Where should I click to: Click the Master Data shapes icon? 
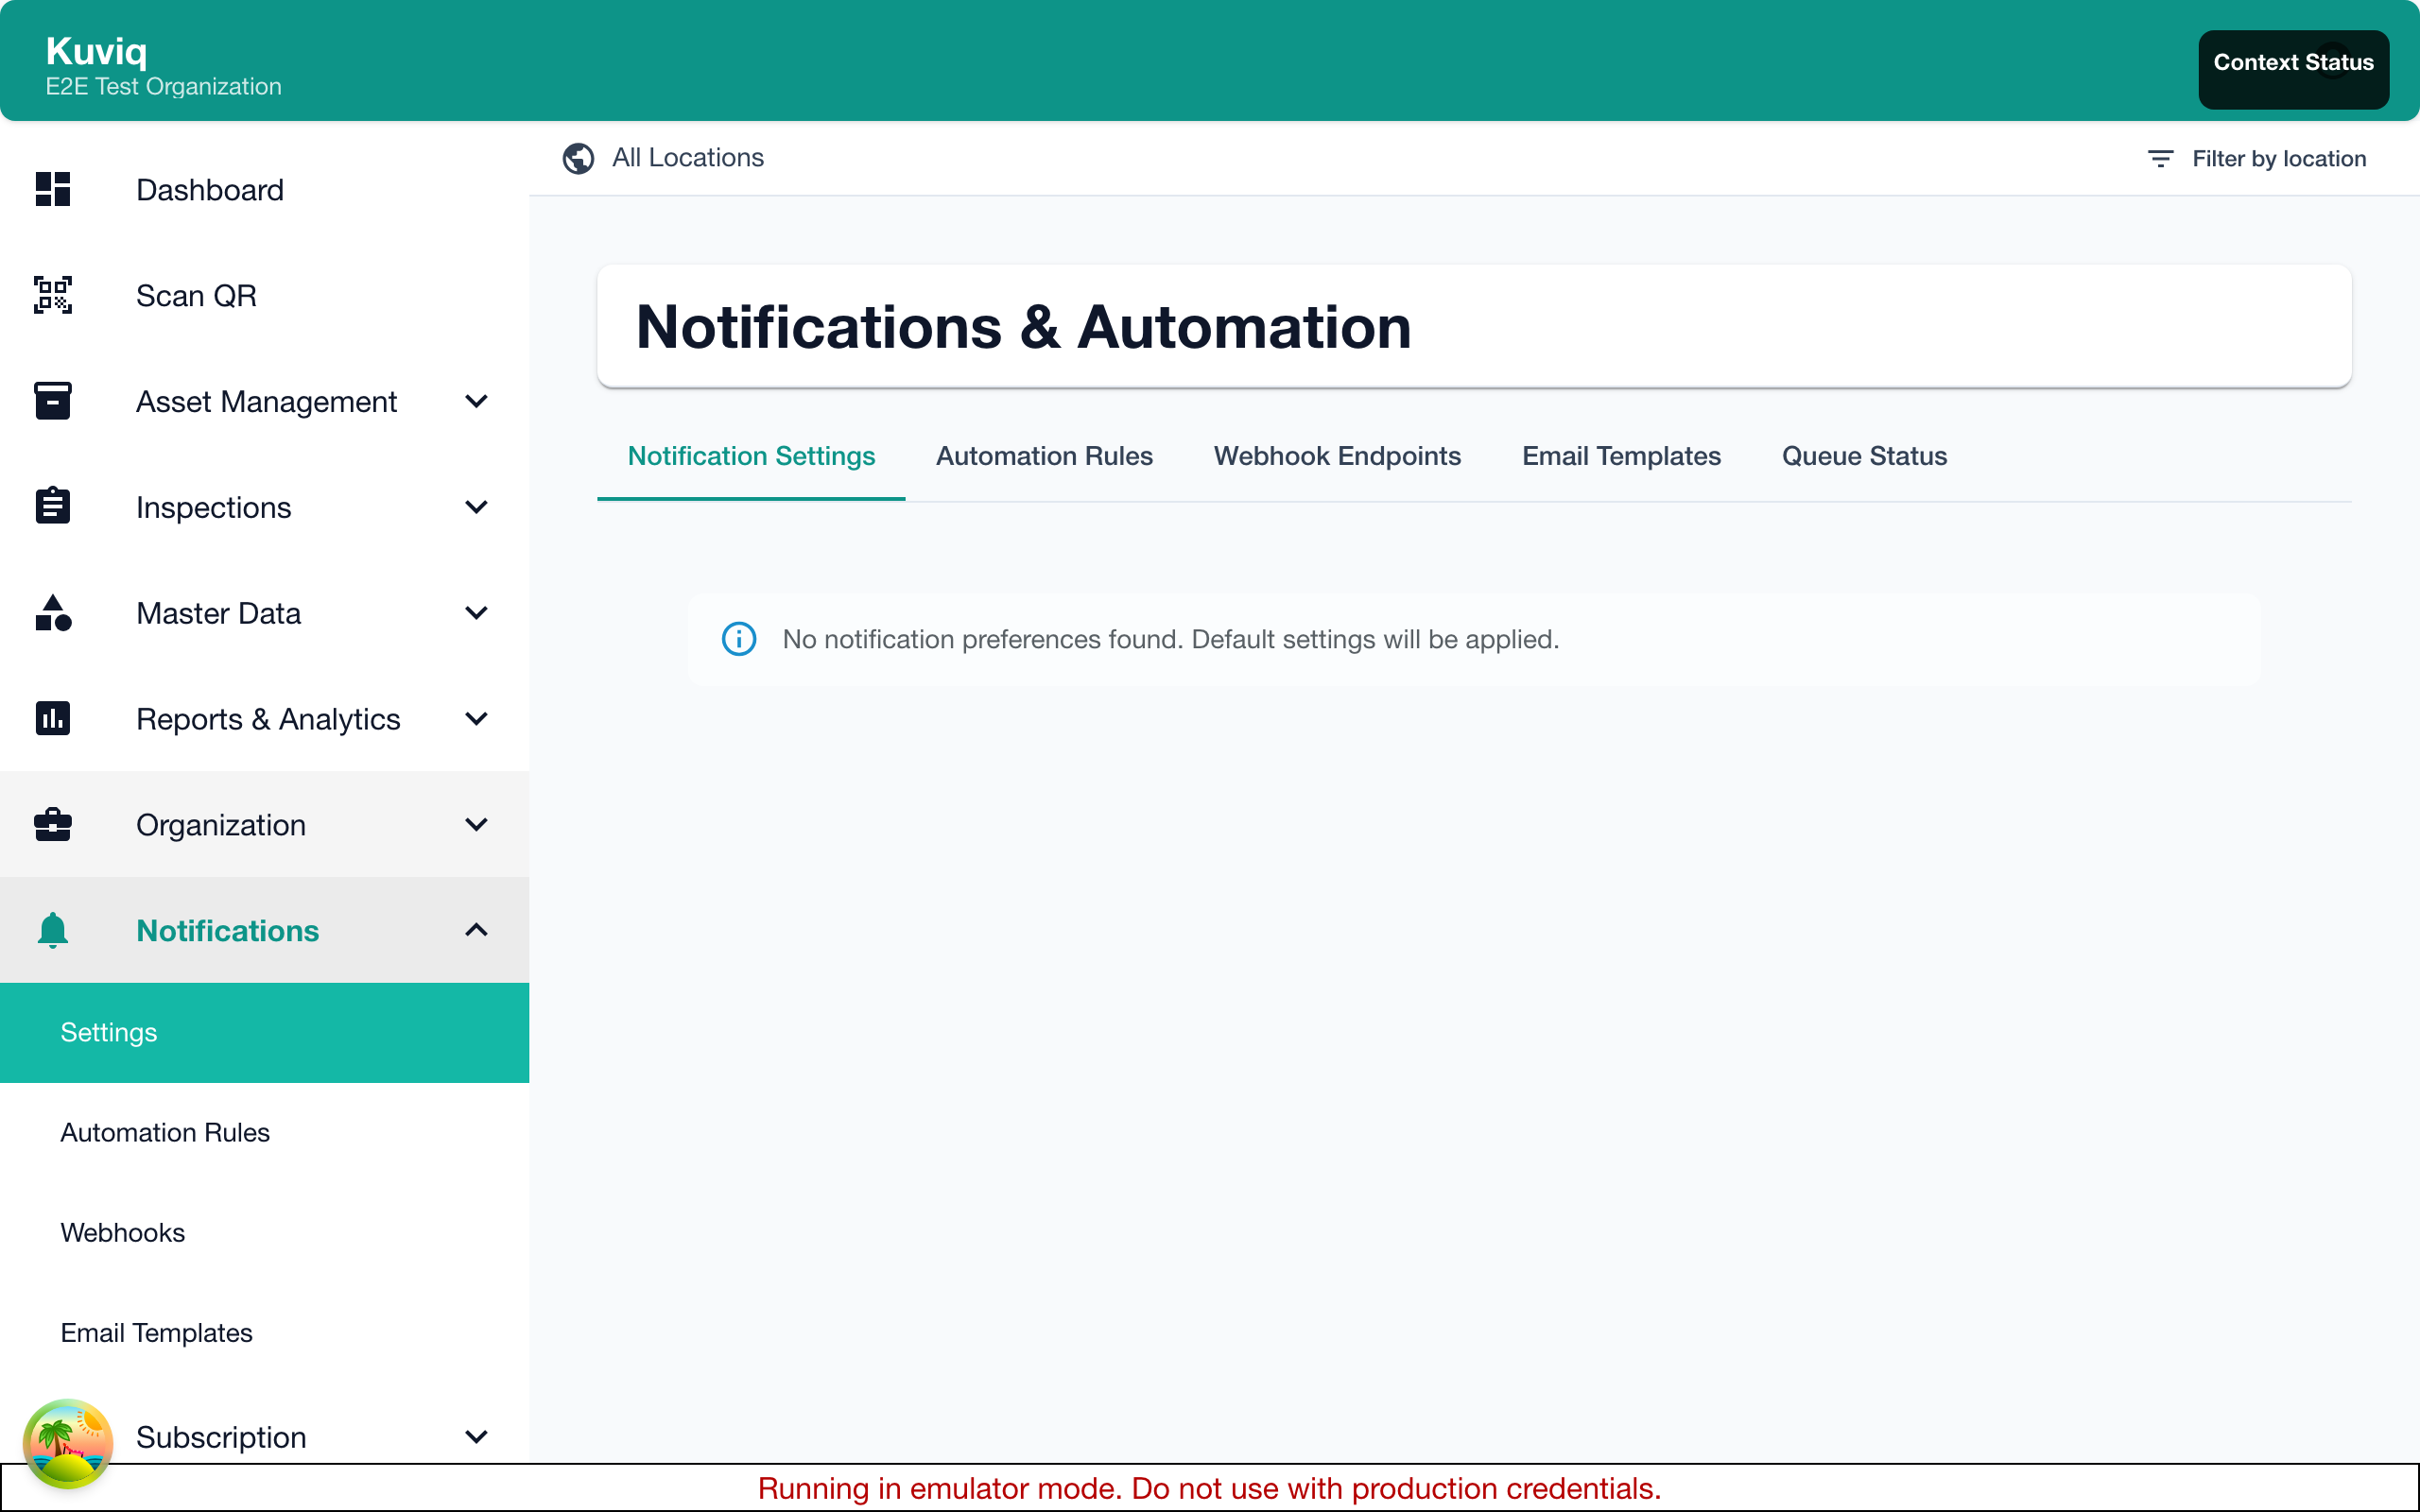click(53, 612)
